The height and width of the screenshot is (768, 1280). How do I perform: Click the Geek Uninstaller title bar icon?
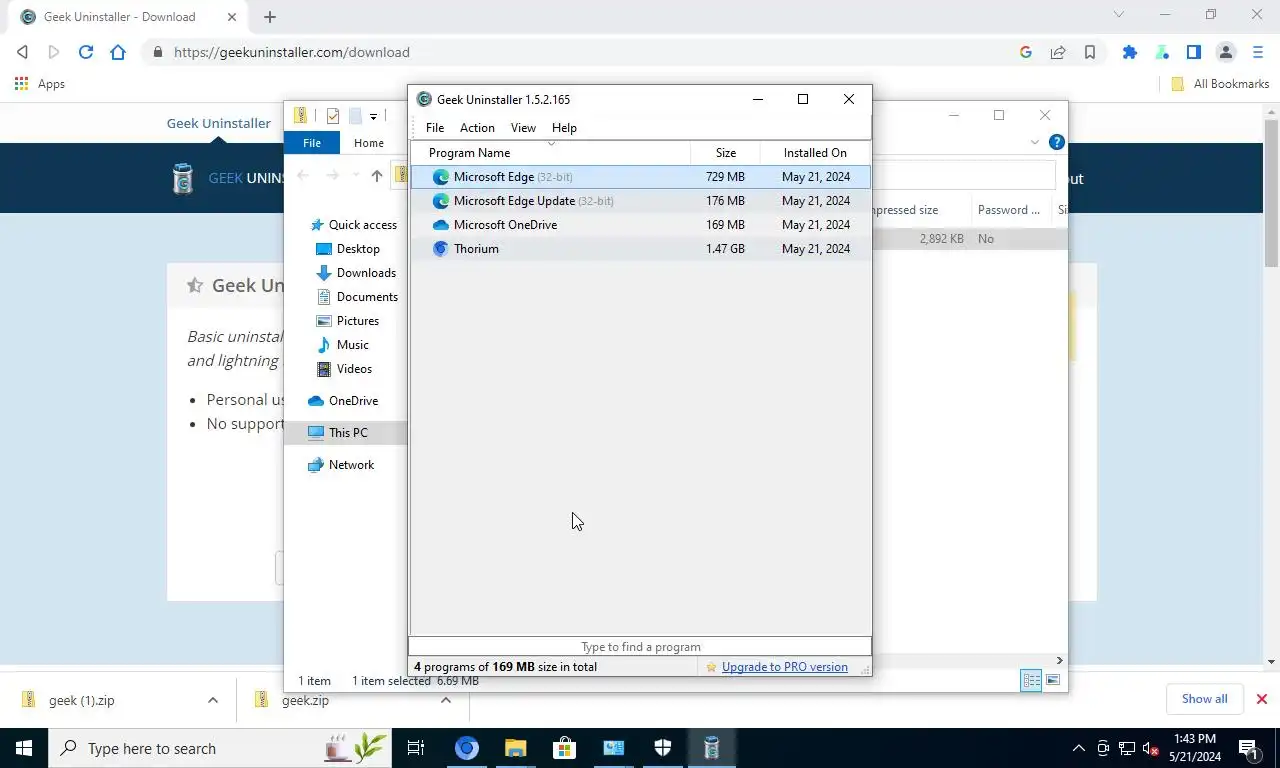point(424,99)
